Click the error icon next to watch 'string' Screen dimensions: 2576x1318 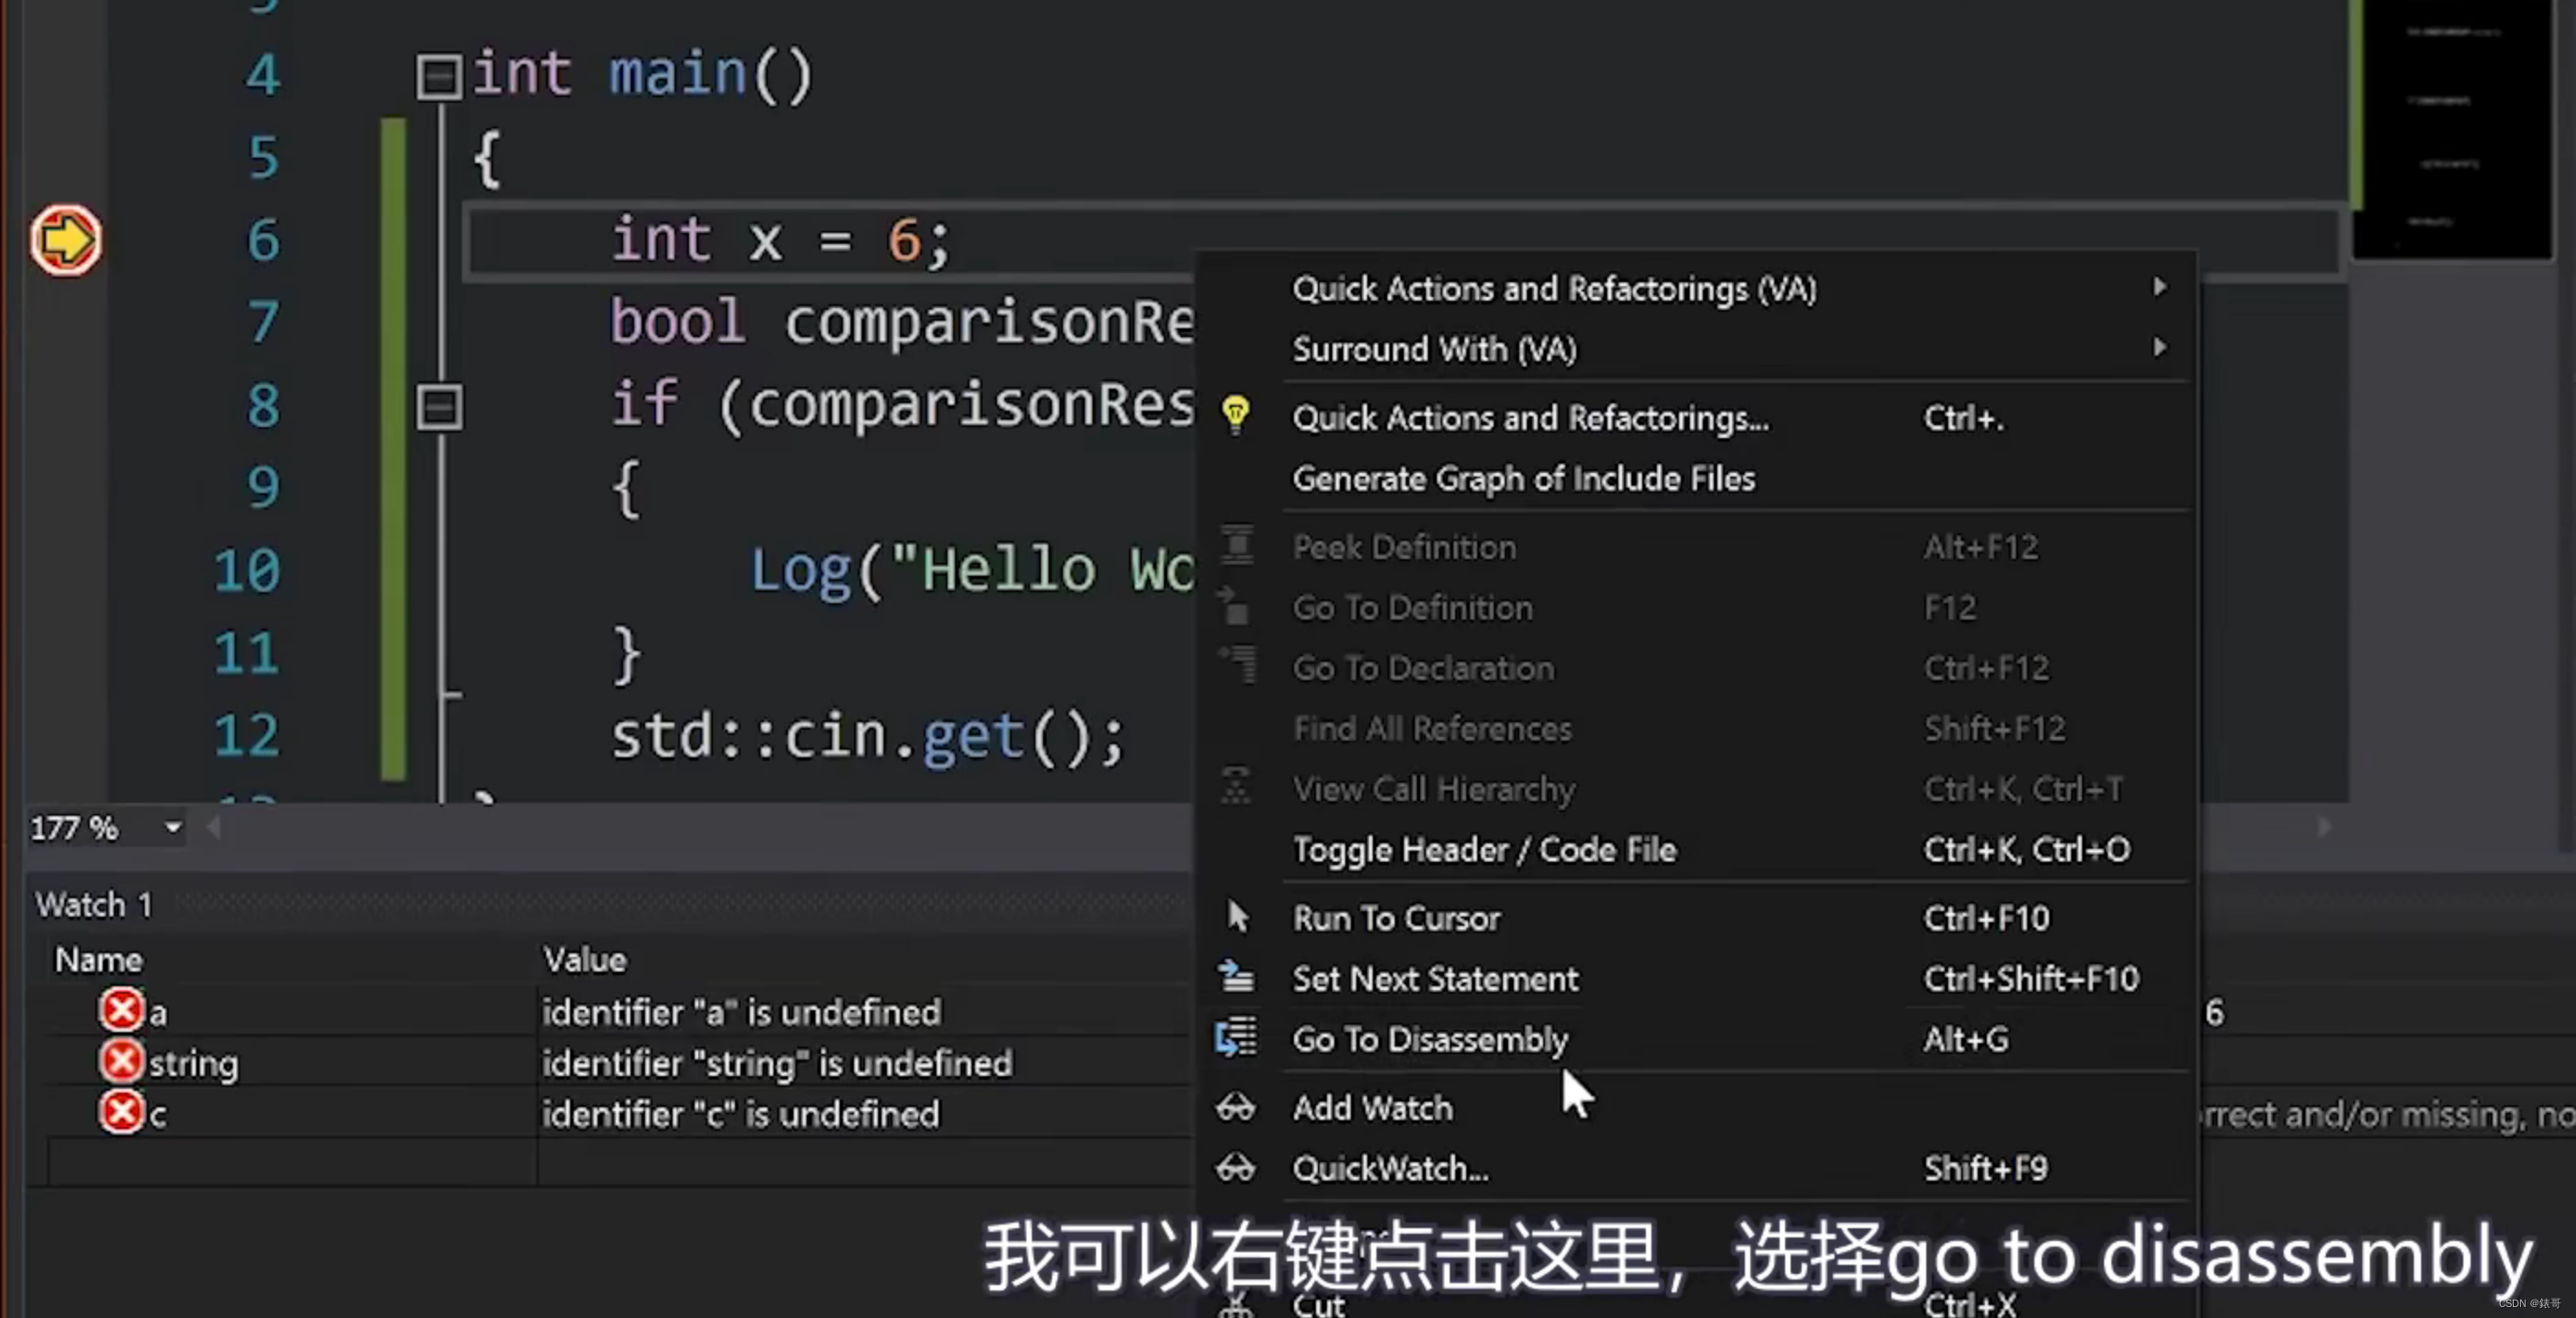[x=122, y=1061]
